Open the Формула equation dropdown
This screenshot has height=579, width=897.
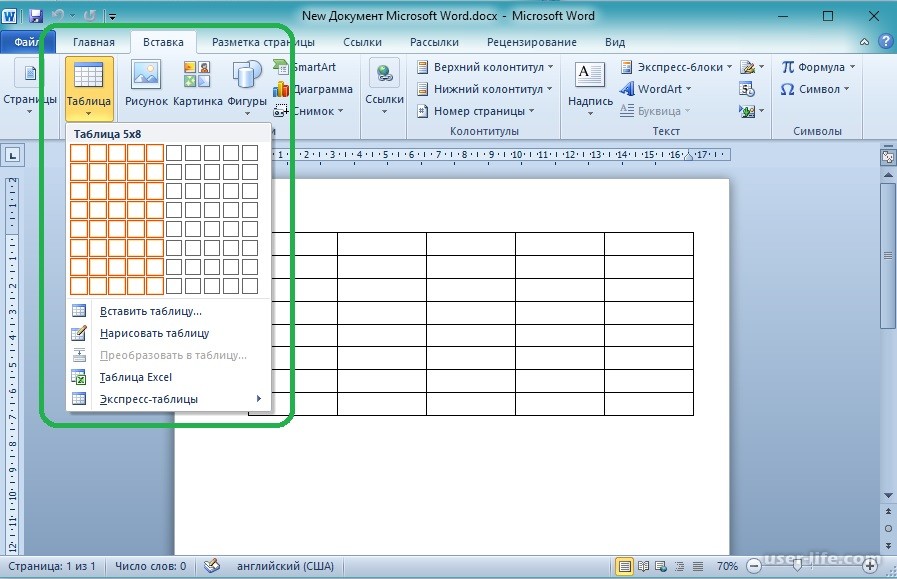[818, 67]
